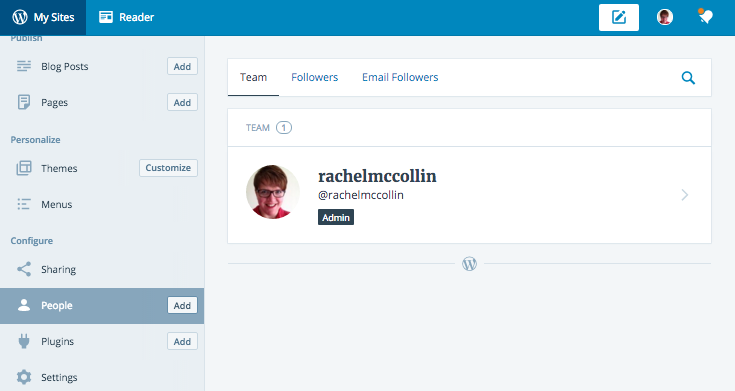Open the profile avatar in the top bar
This screenshot has width=735, height=391.
pos(665,17)
